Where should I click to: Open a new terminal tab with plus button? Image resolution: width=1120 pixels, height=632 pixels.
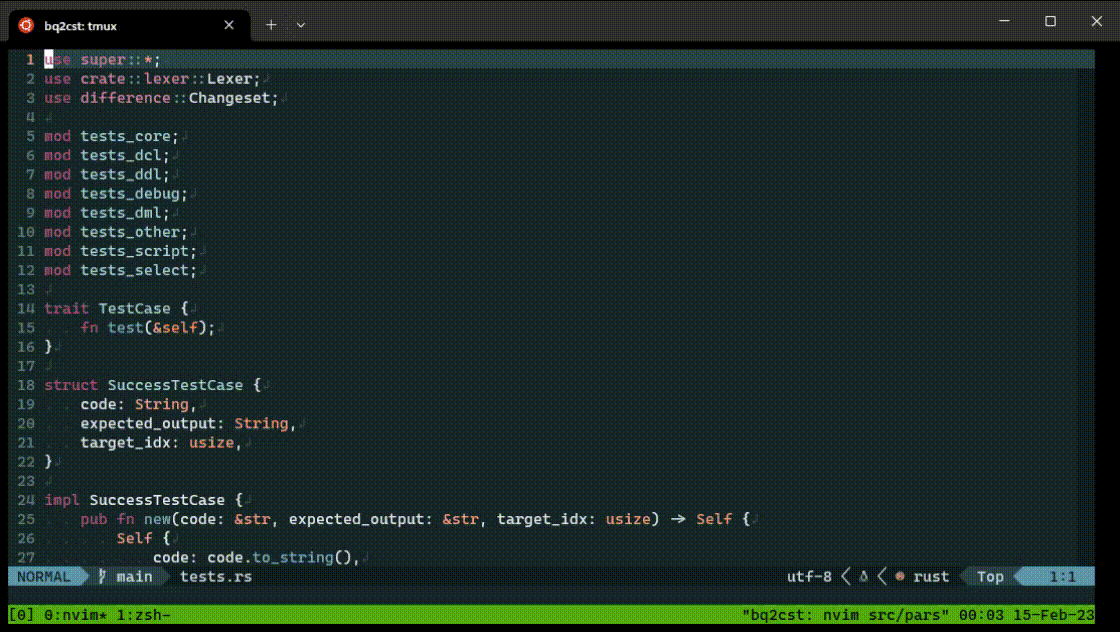click(271, 25)
